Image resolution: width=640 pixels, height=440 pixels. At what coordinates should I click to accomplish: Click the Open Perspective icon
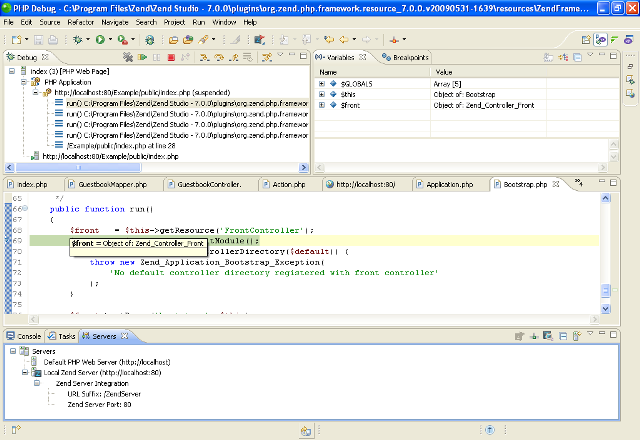pos(586,40)
